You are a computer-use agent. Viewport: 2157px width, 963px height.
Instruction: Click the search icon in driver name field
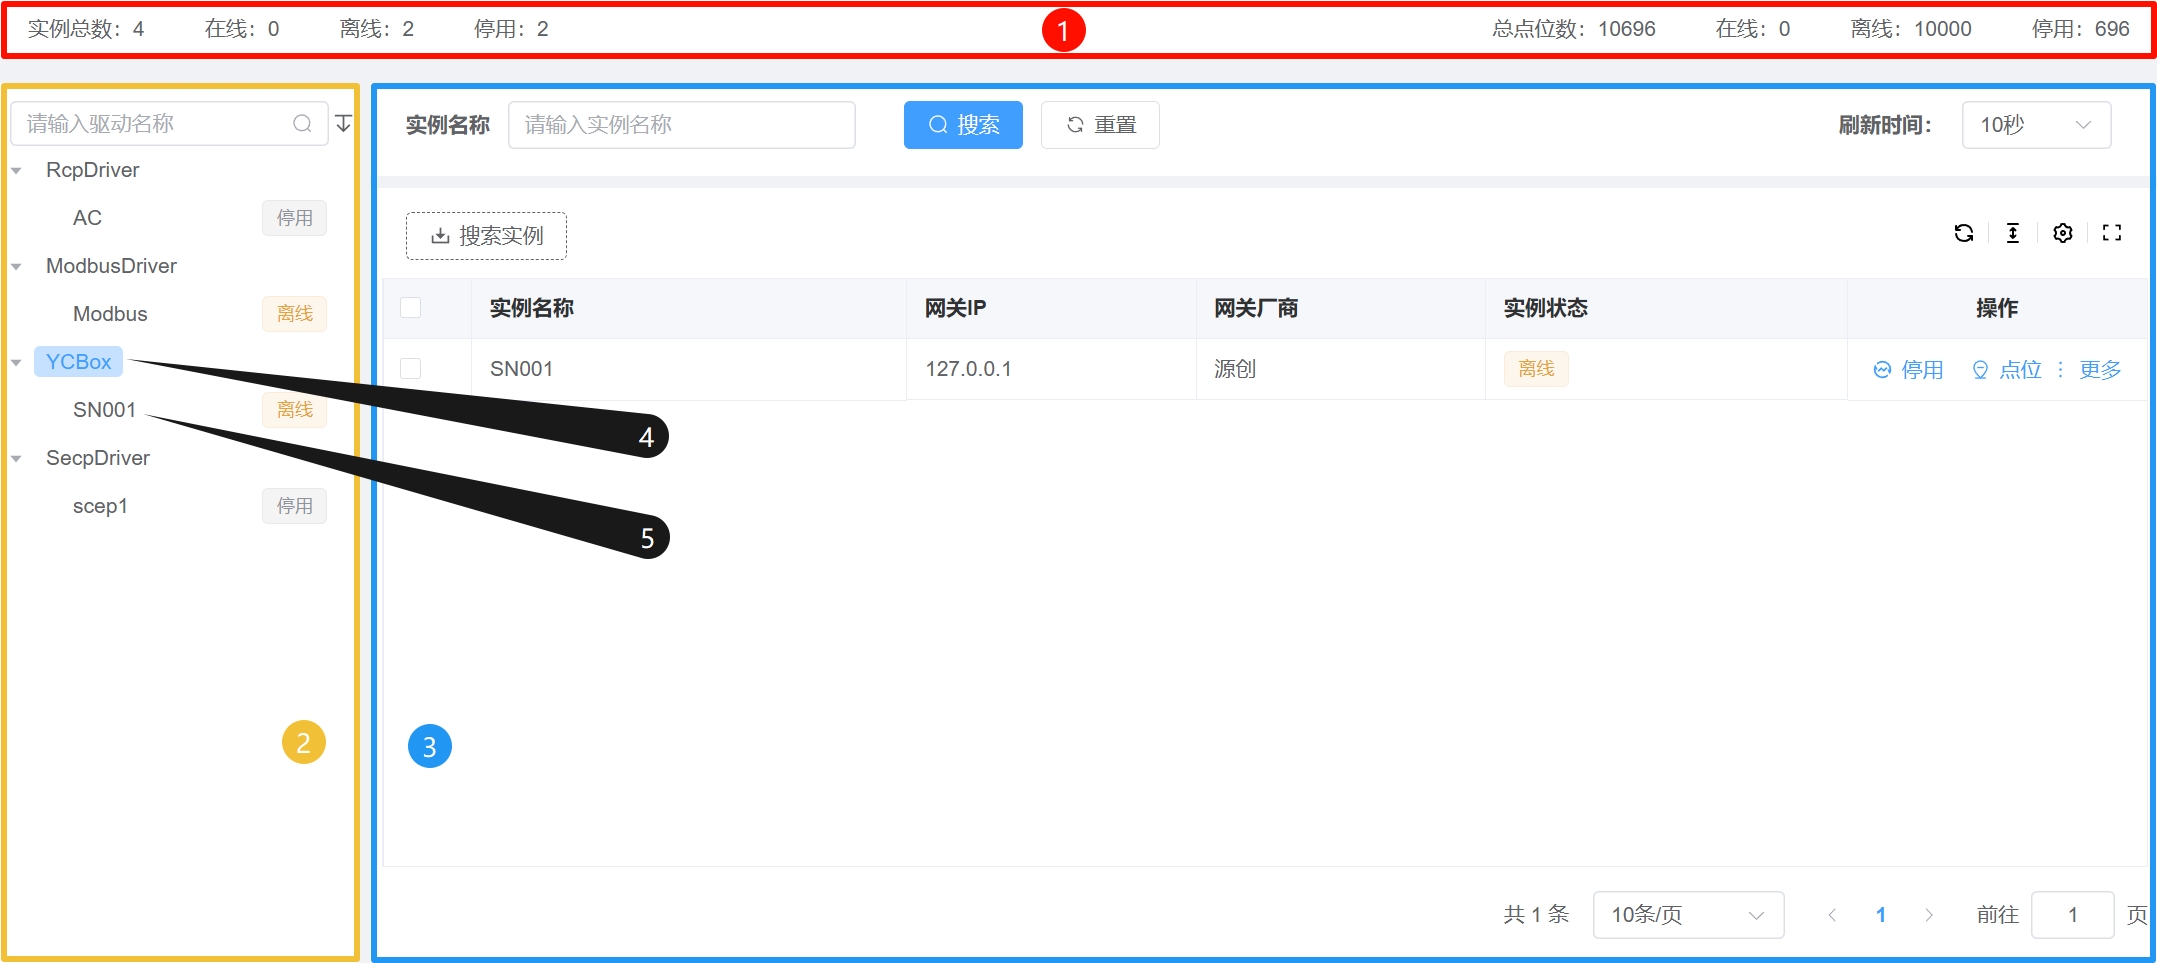302,124
